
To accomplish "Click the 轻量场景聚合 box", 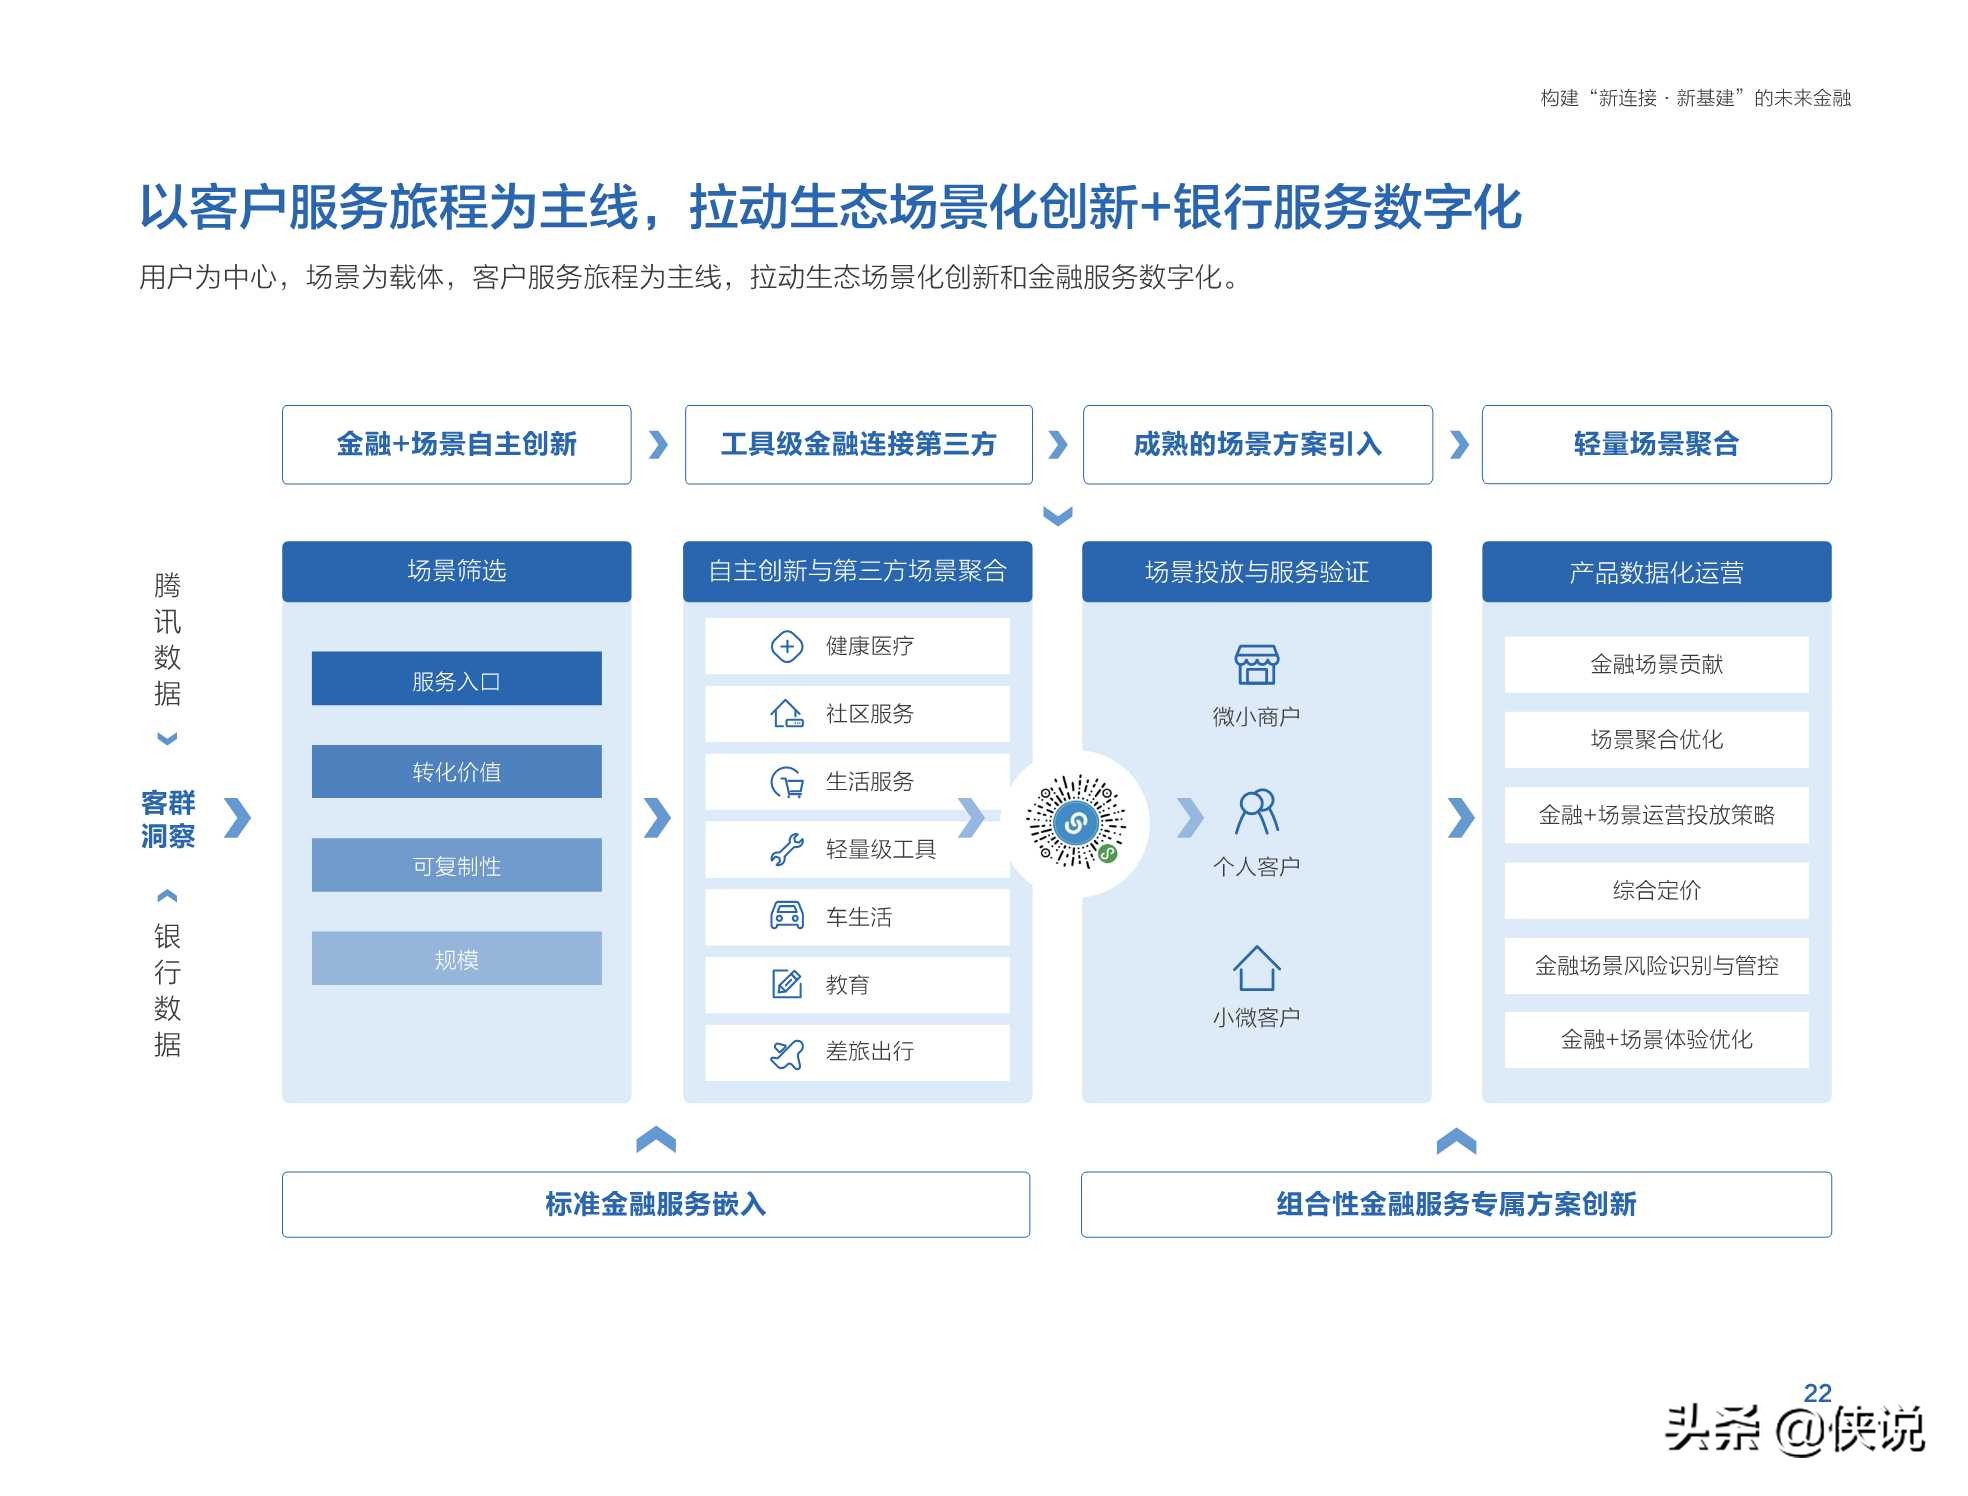I will click(x=1657, y=444).
